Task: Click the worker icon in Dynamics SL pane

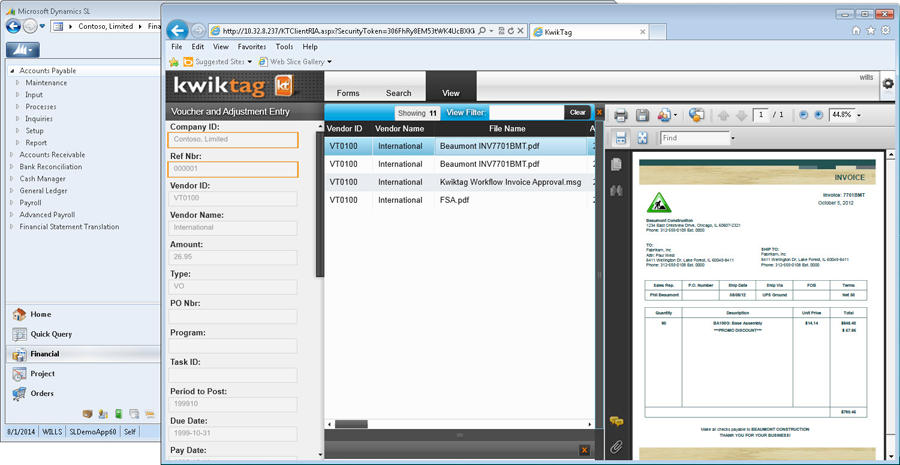Action: pos(103,413)
